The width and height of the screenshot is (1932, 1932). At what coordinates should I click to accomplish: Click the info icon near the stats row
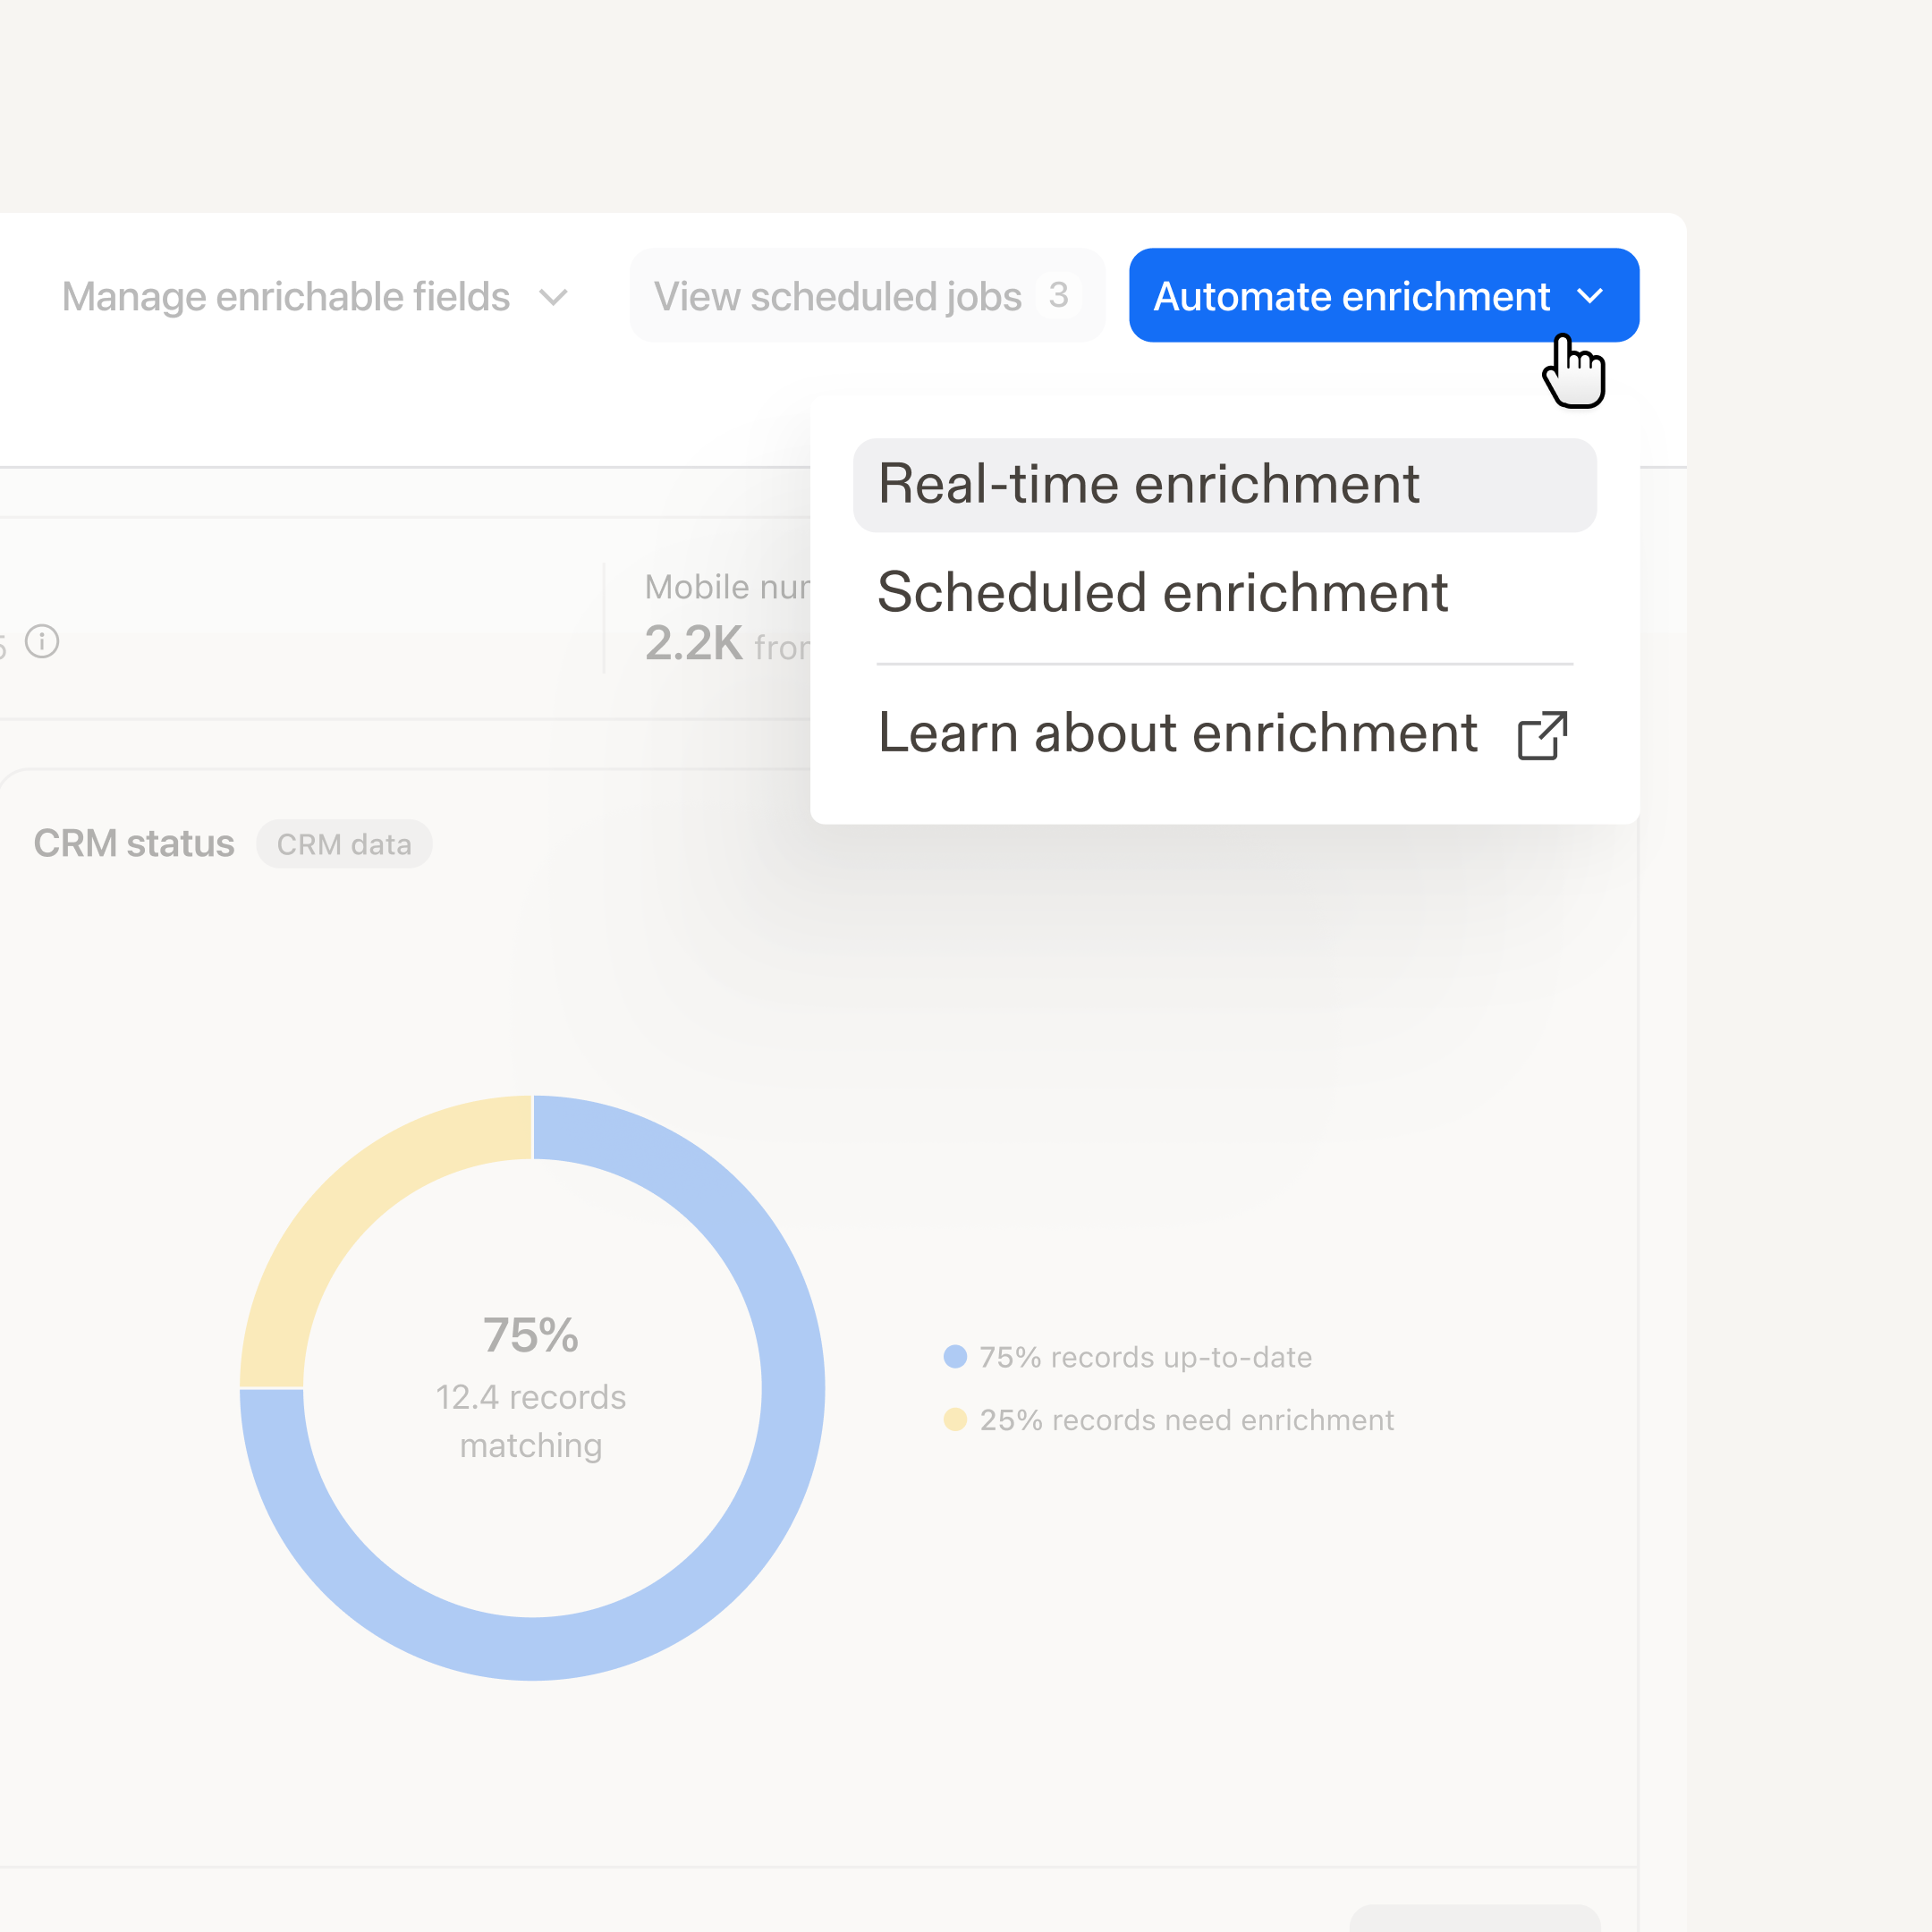[x=43, y=641]
